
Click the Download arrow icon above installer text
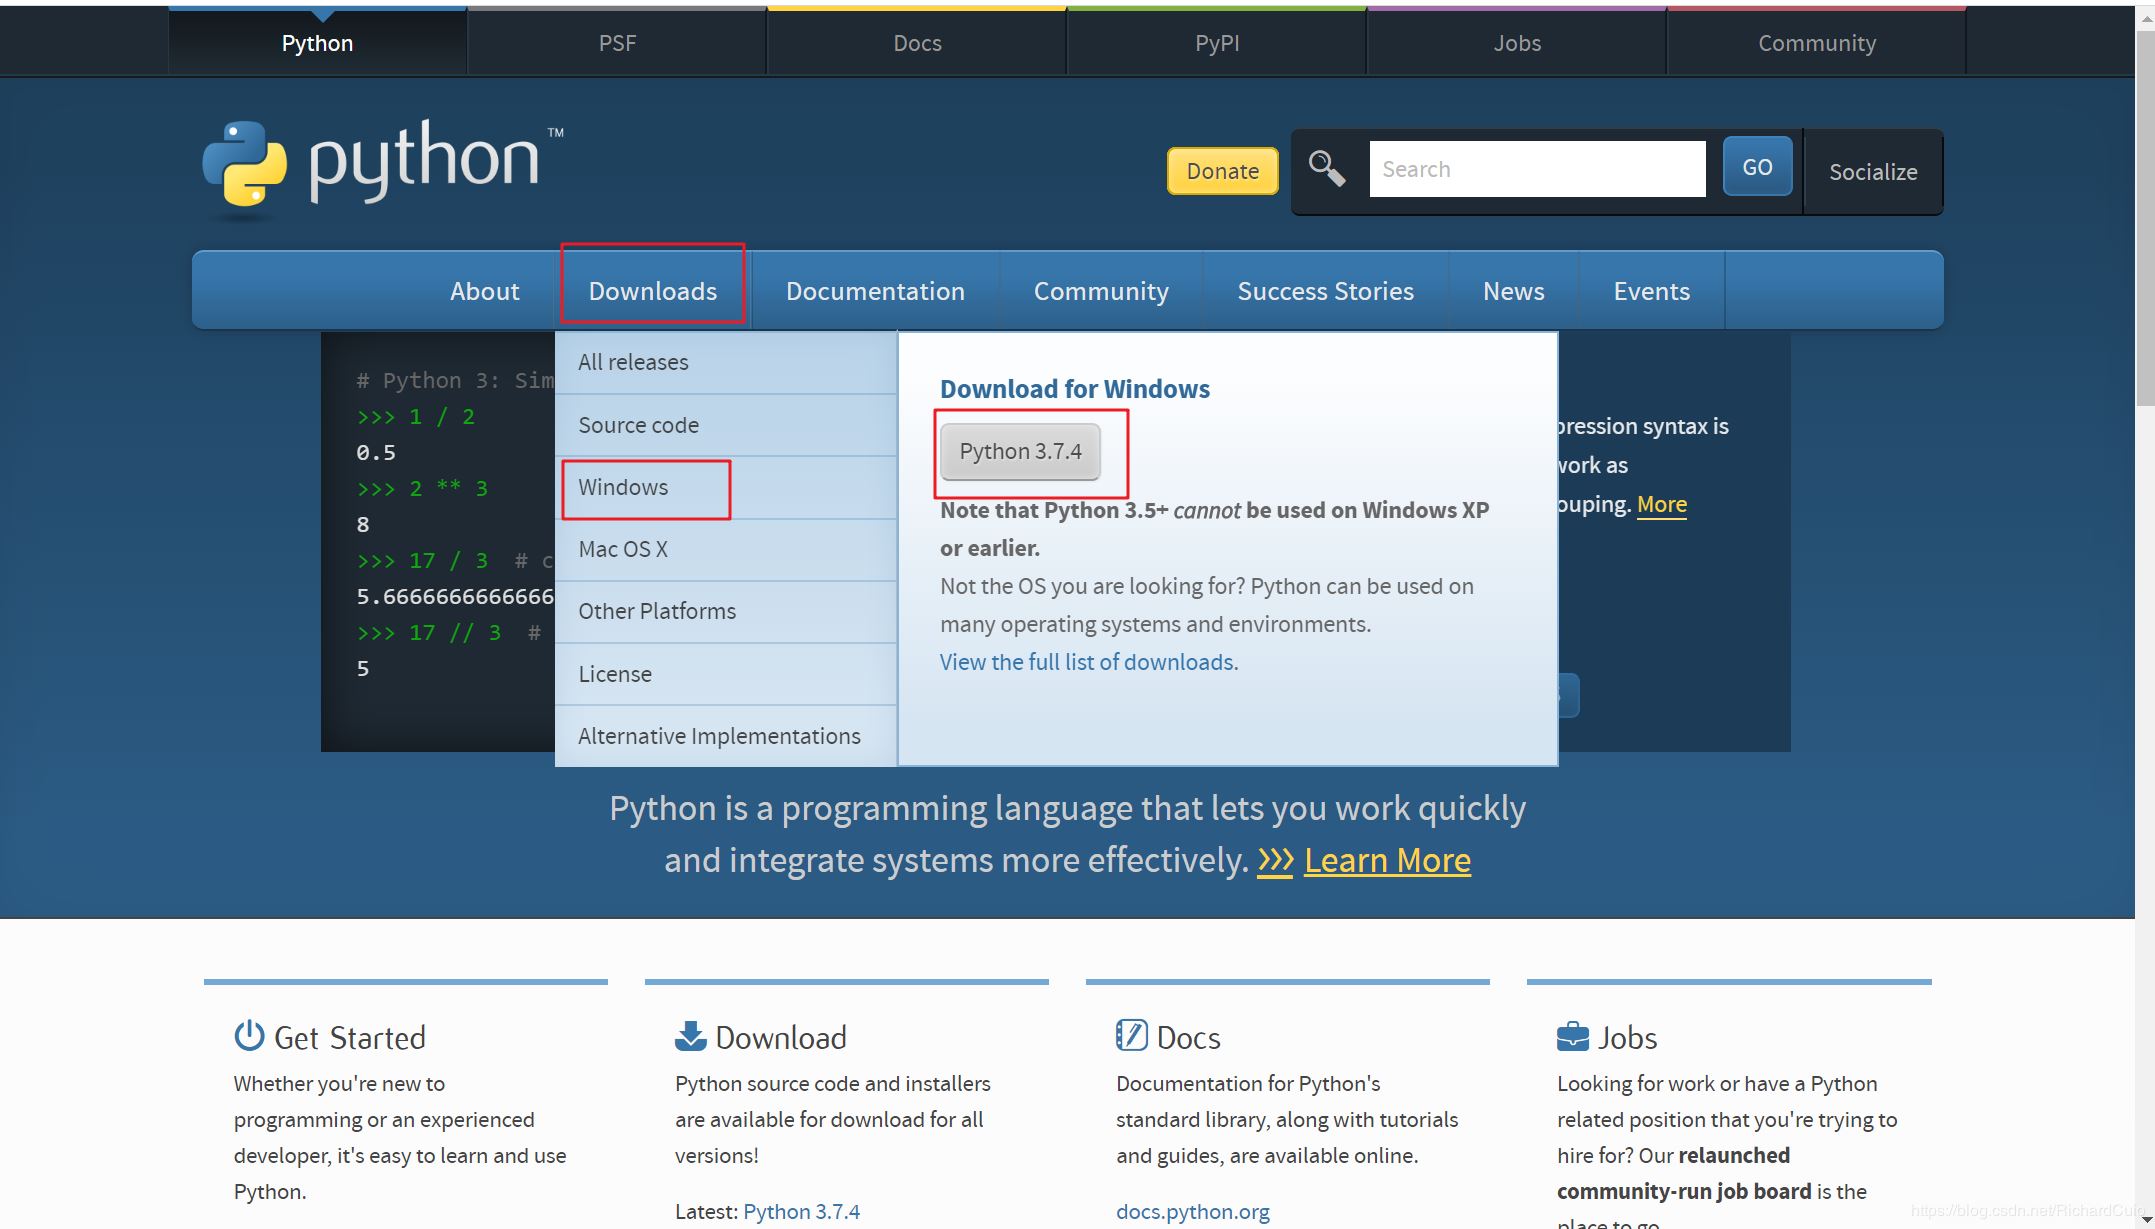tap(691, 1034)
